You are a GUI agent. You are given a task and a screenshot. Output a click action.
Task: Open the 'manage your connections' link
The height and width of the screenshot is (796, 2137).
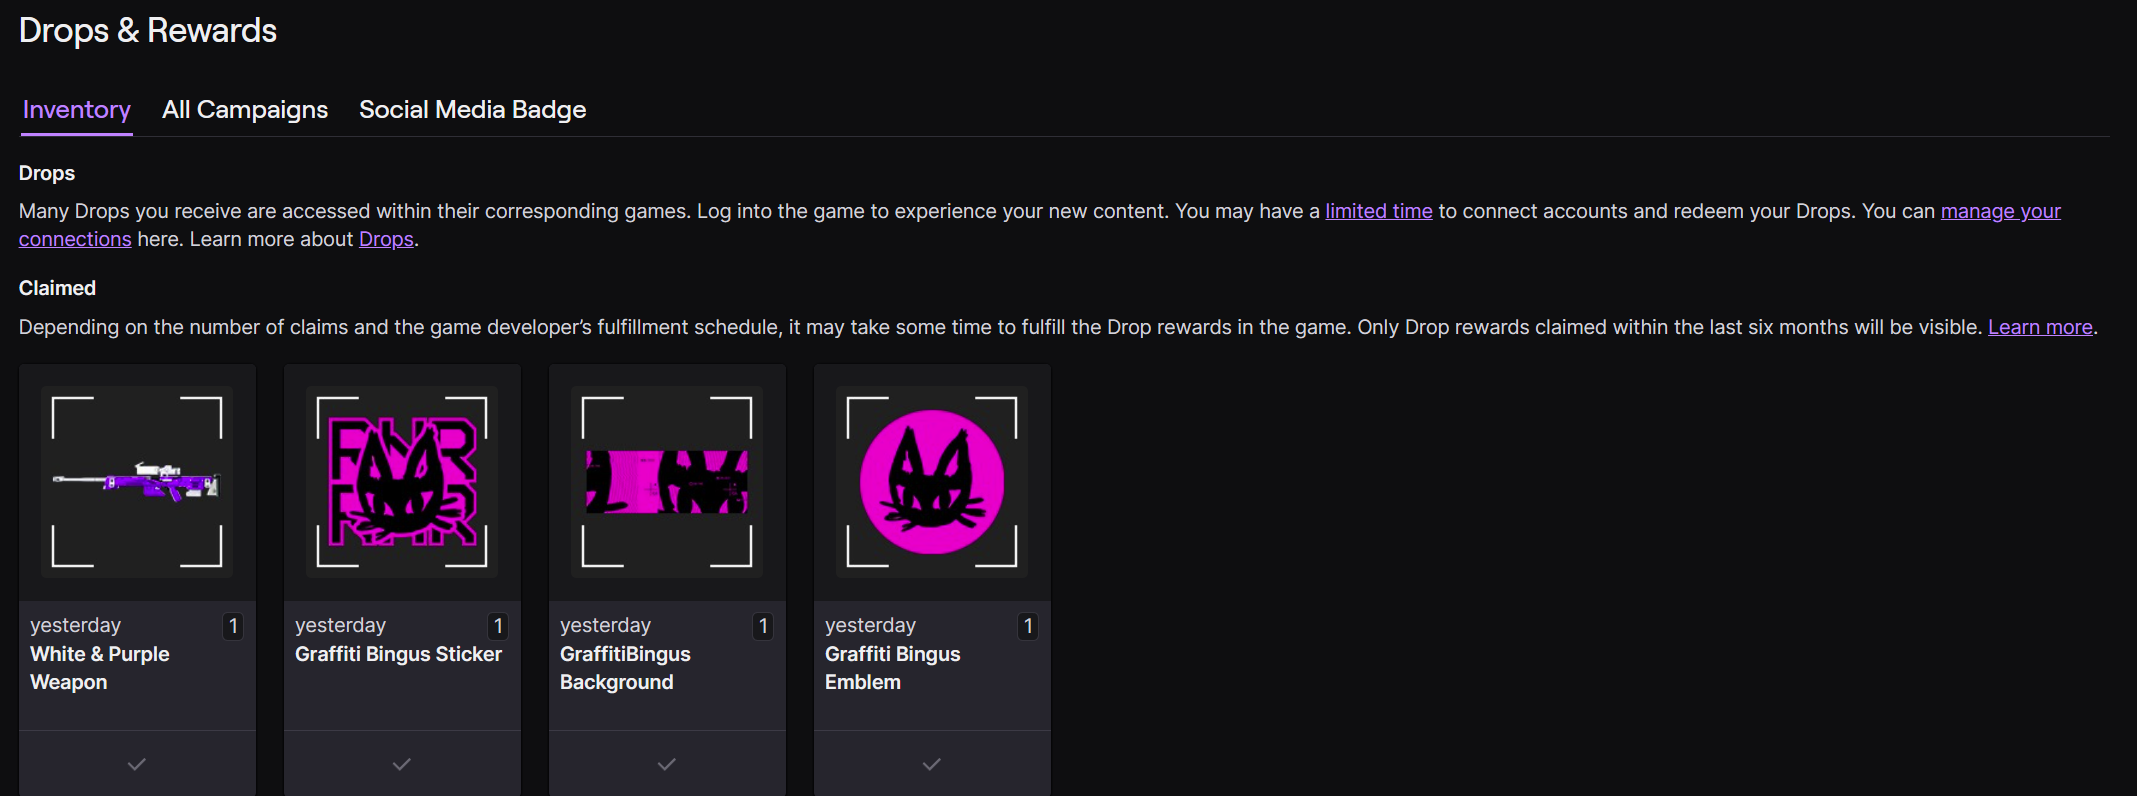click(x=2000, y=211)
